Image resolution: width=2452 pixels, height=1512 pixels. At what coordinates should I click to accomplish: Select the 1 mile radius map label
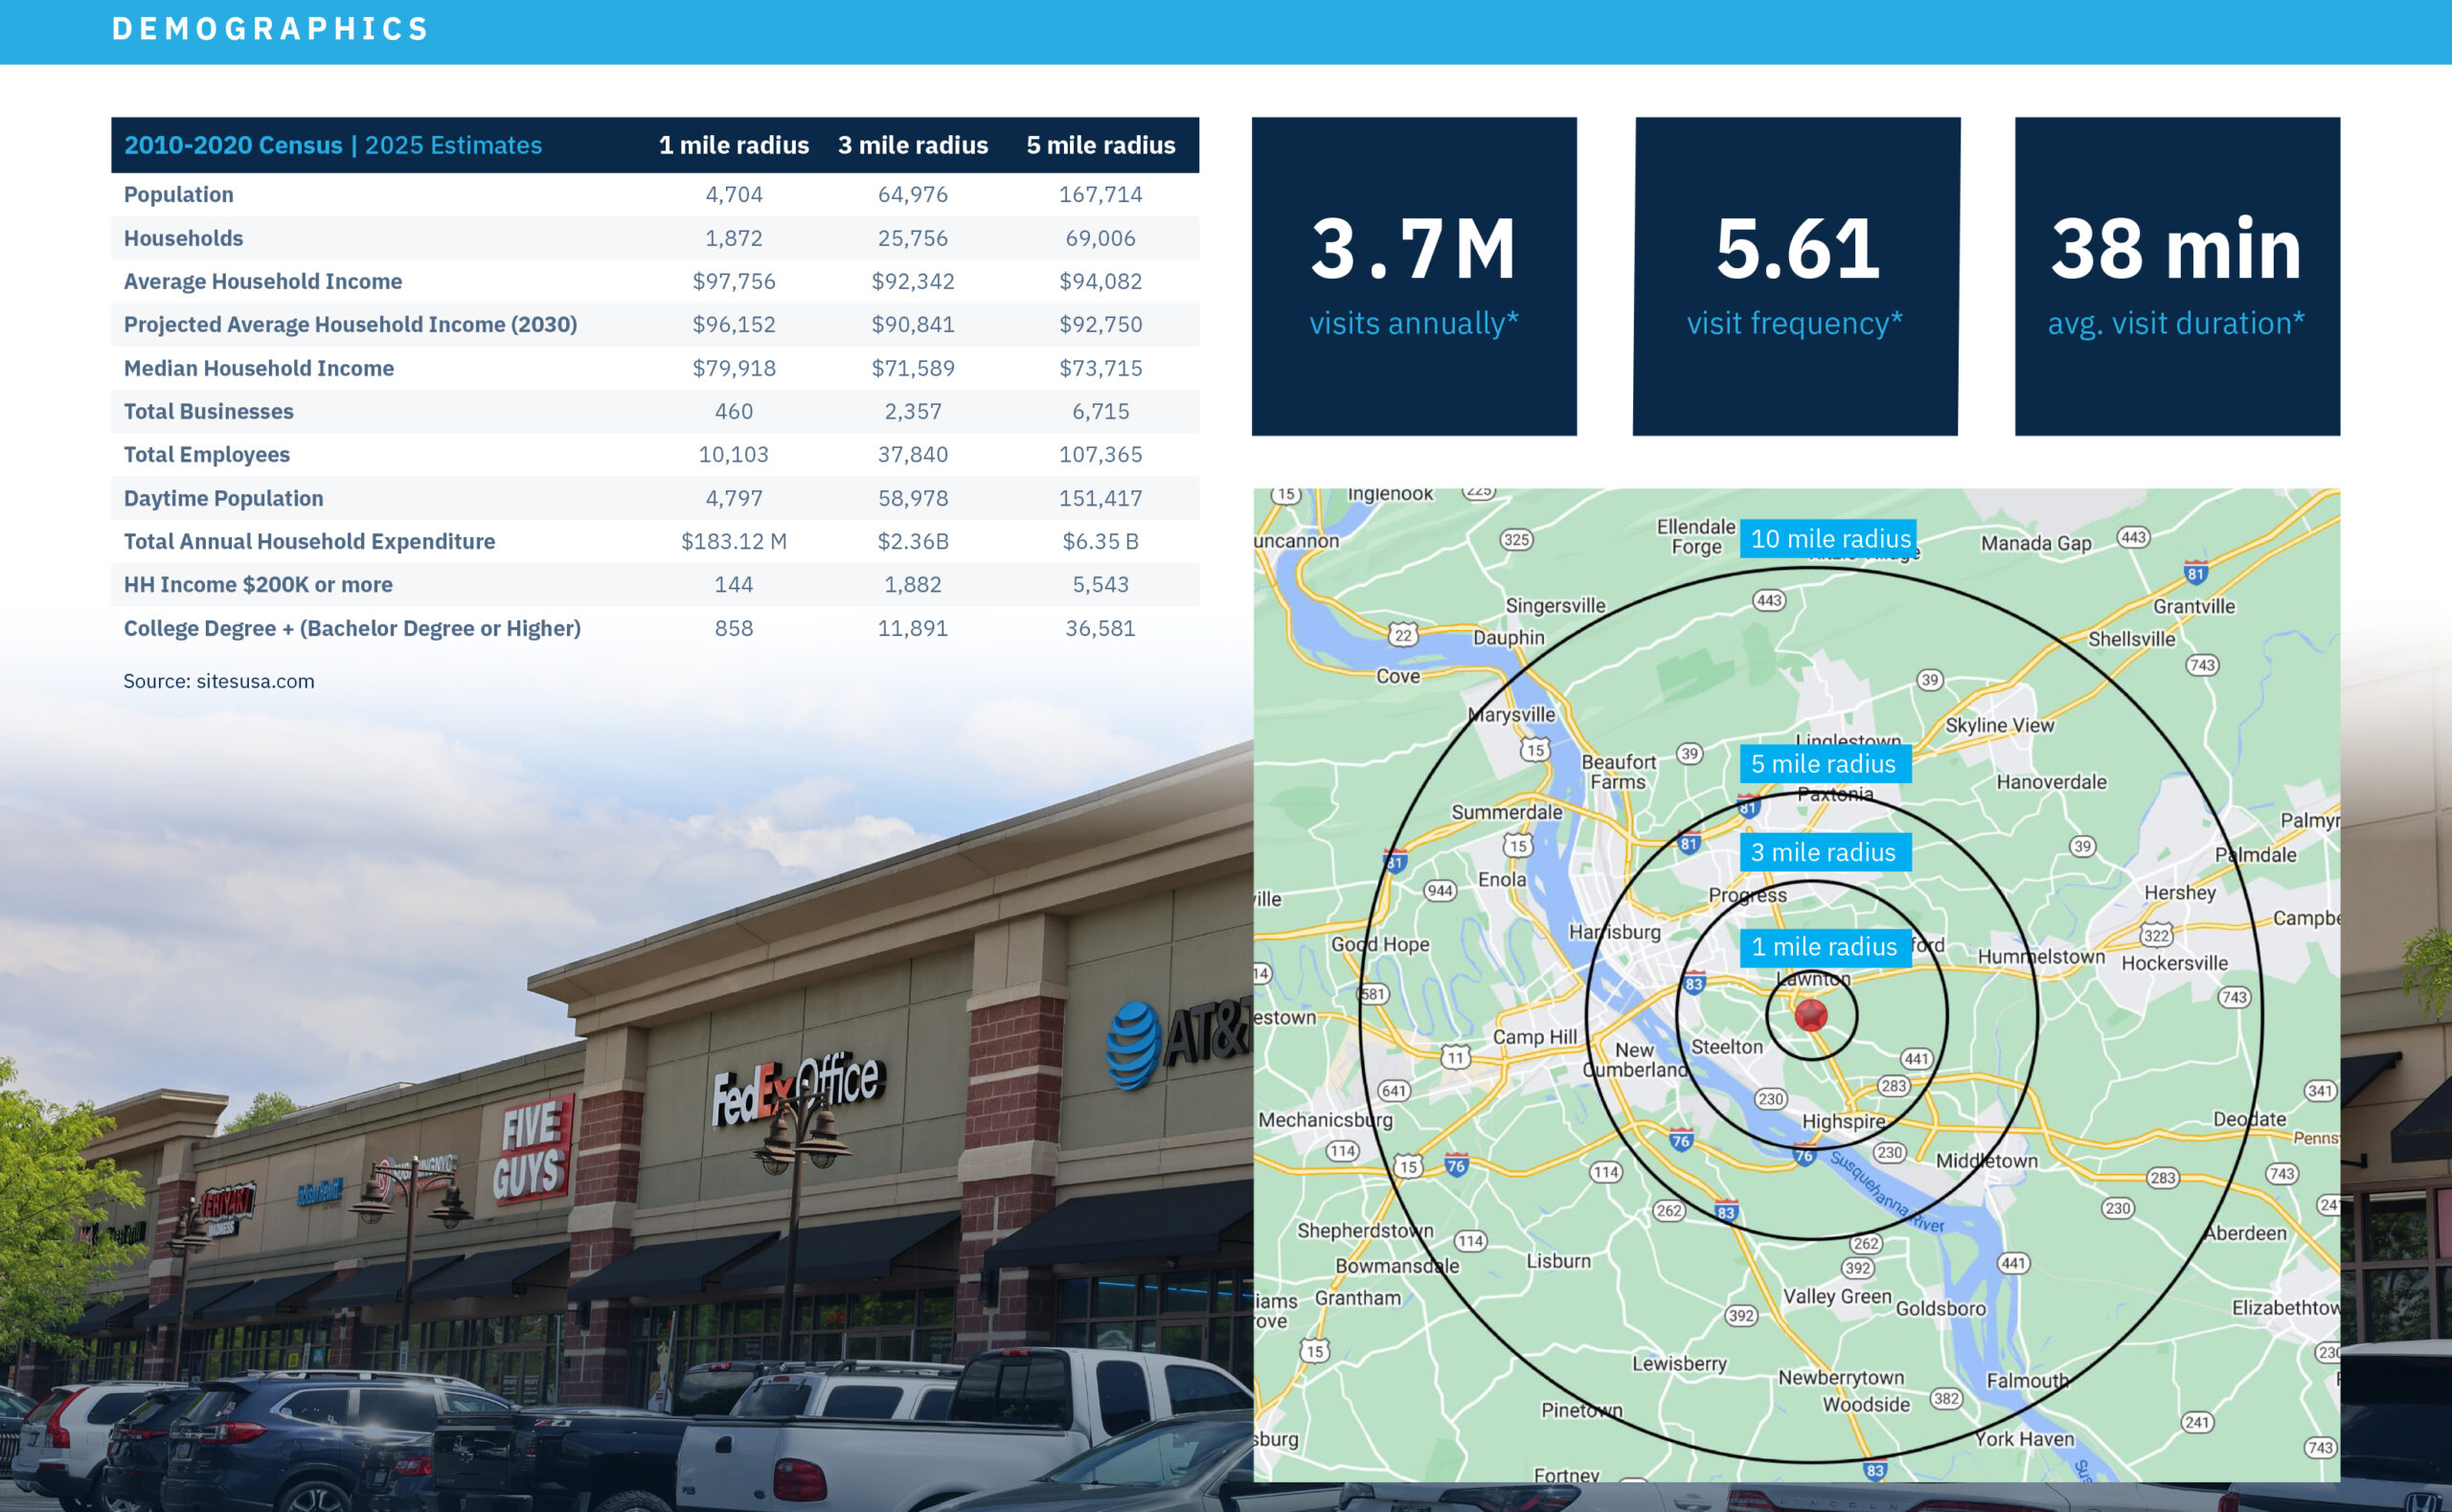tap(1824, 946)
